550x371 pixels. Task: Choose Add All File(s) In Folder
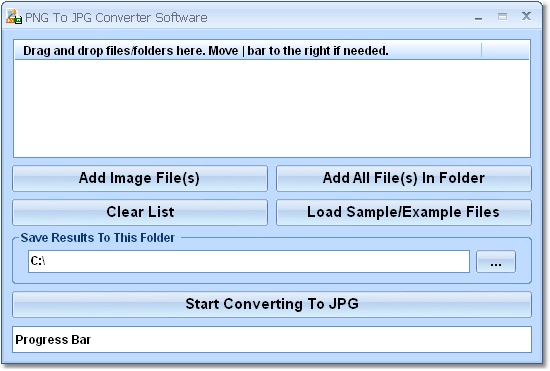[404, 178]
